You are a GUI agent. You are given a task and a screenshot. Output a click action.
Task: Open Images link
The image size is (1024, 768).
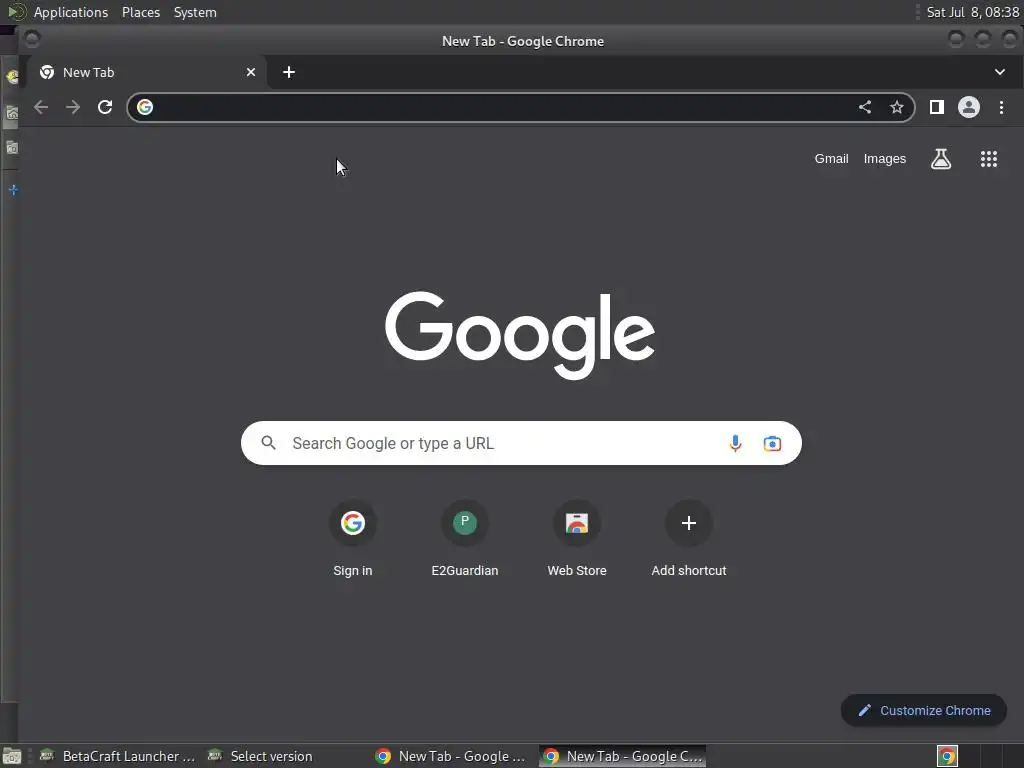885,159
